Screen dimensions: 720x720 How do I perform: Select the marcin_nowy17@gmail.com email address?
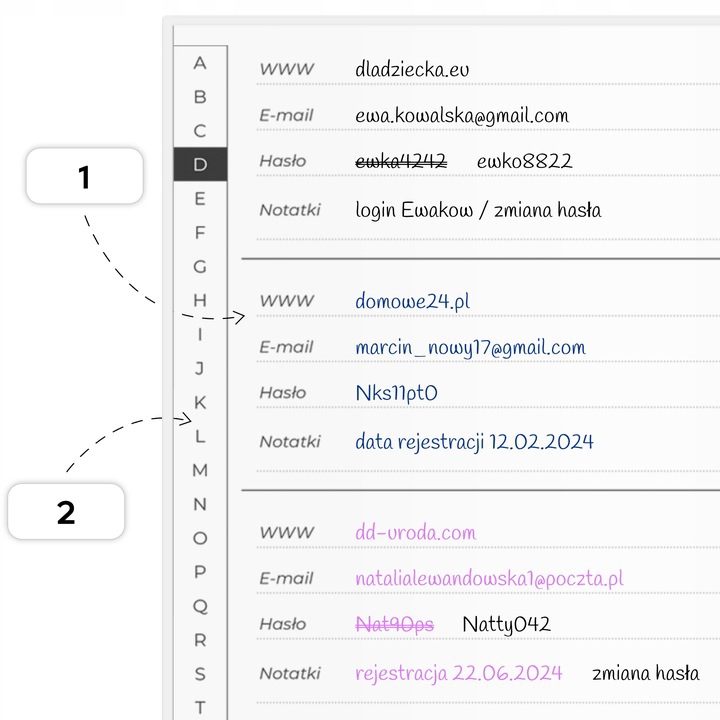[x=470, y=348]
